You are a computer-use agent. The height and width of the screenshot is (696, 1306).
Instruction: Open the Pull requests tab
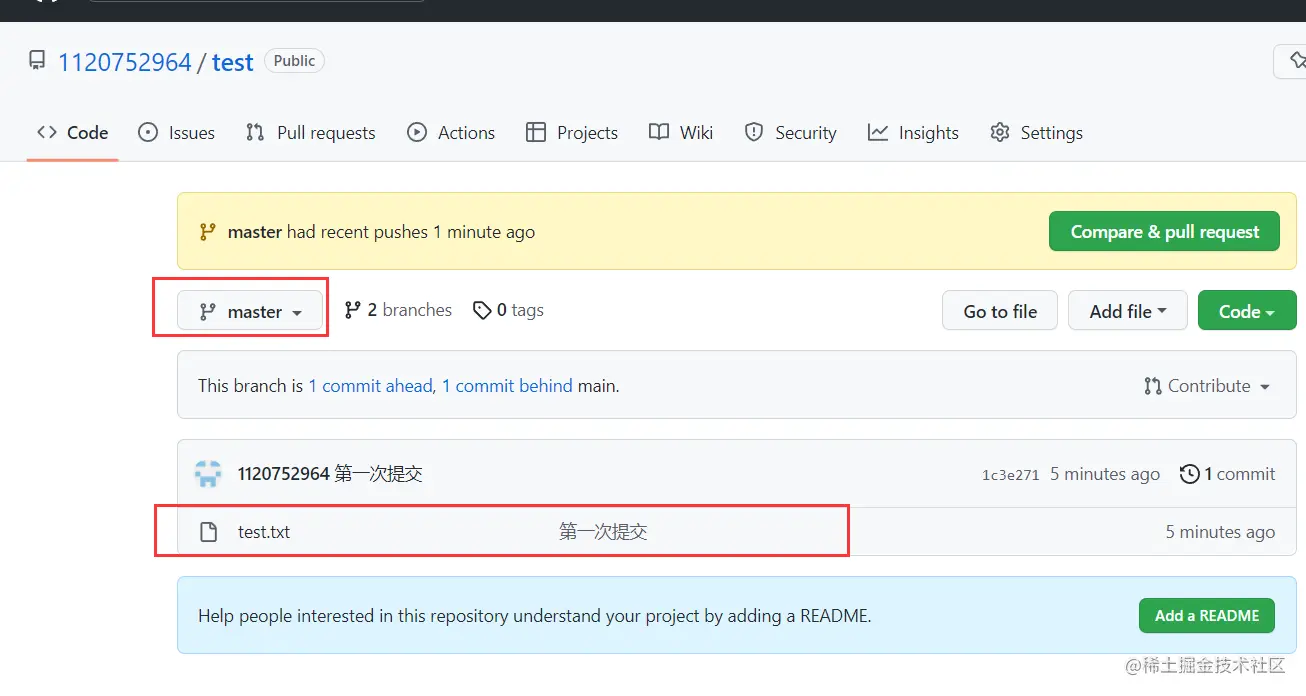[x=310, y=133]
